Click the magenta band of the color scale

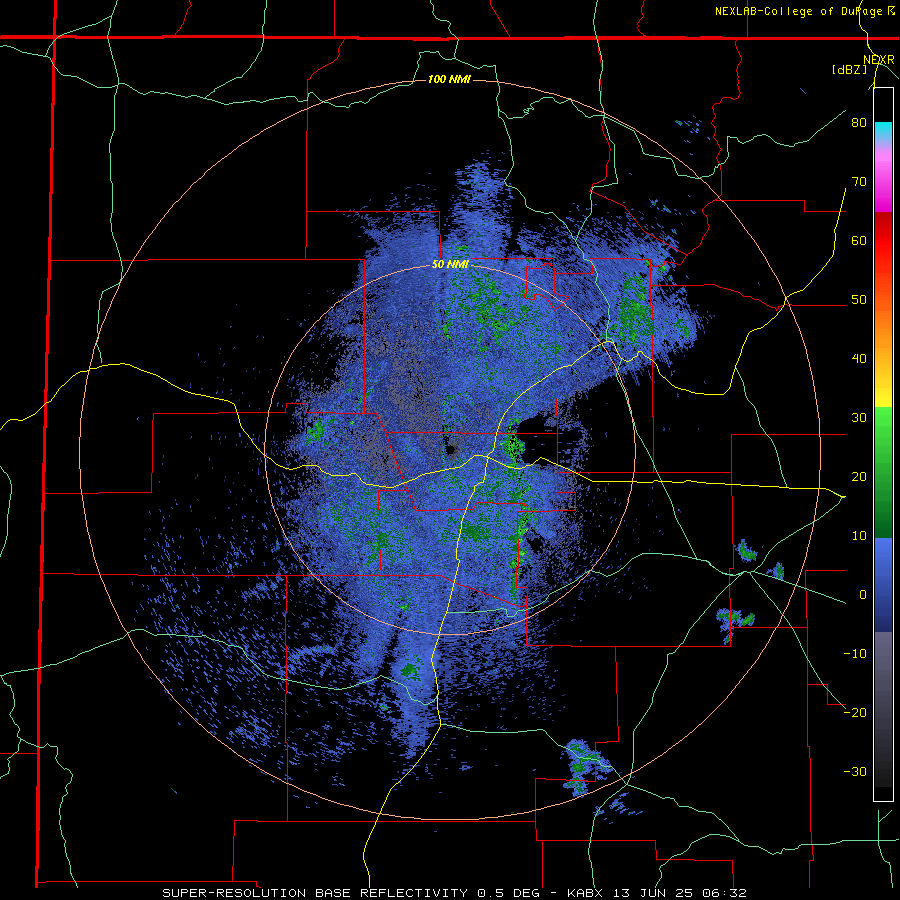(x=883, y=183)
